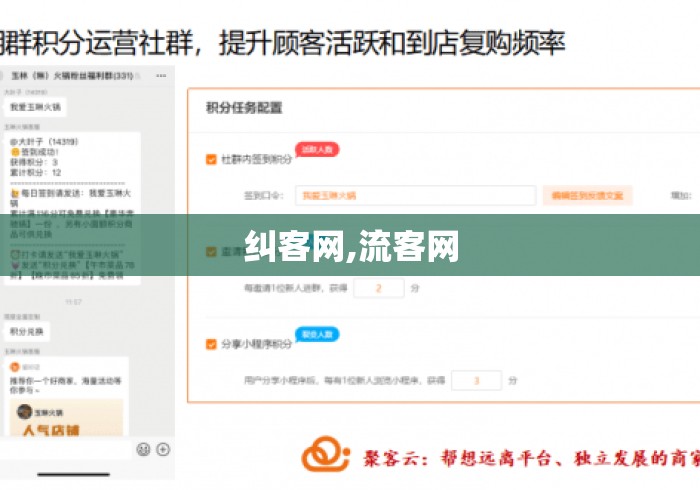Tap the plus icon in chat bar
Viewport: 700px width, 490px height.
click(163, 449)
